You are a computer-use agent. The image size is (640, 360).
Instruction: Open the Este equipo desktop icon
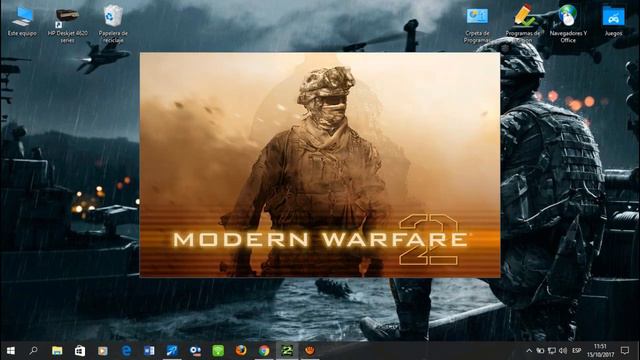[22, 22]
